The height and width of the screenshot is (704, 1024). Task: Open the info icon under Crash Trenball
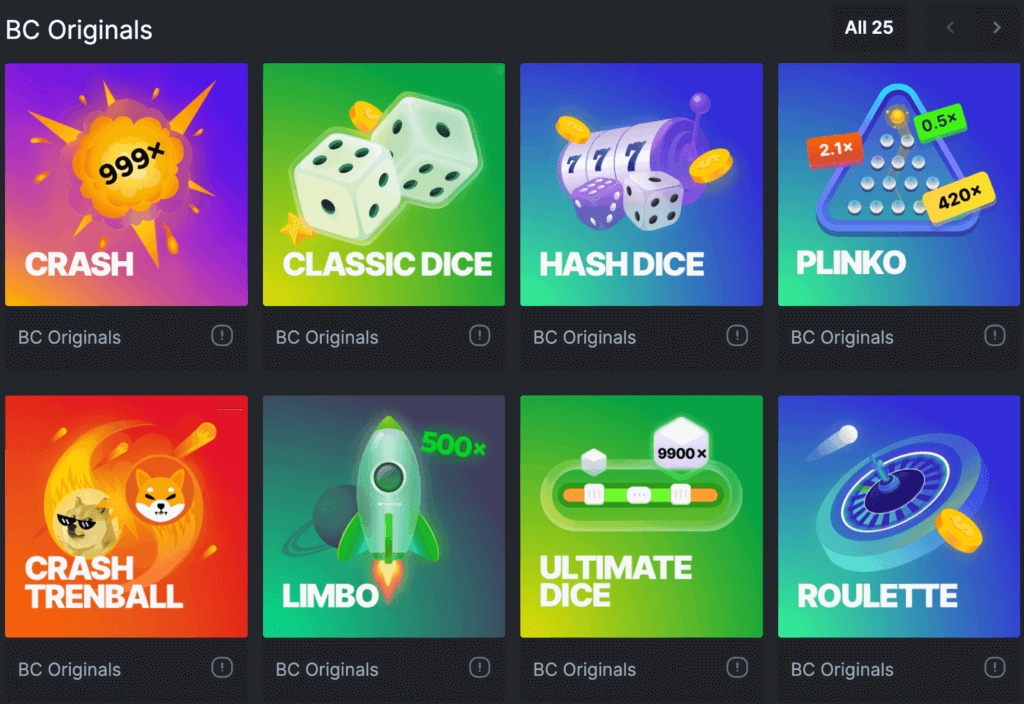(x=222, y=667)
